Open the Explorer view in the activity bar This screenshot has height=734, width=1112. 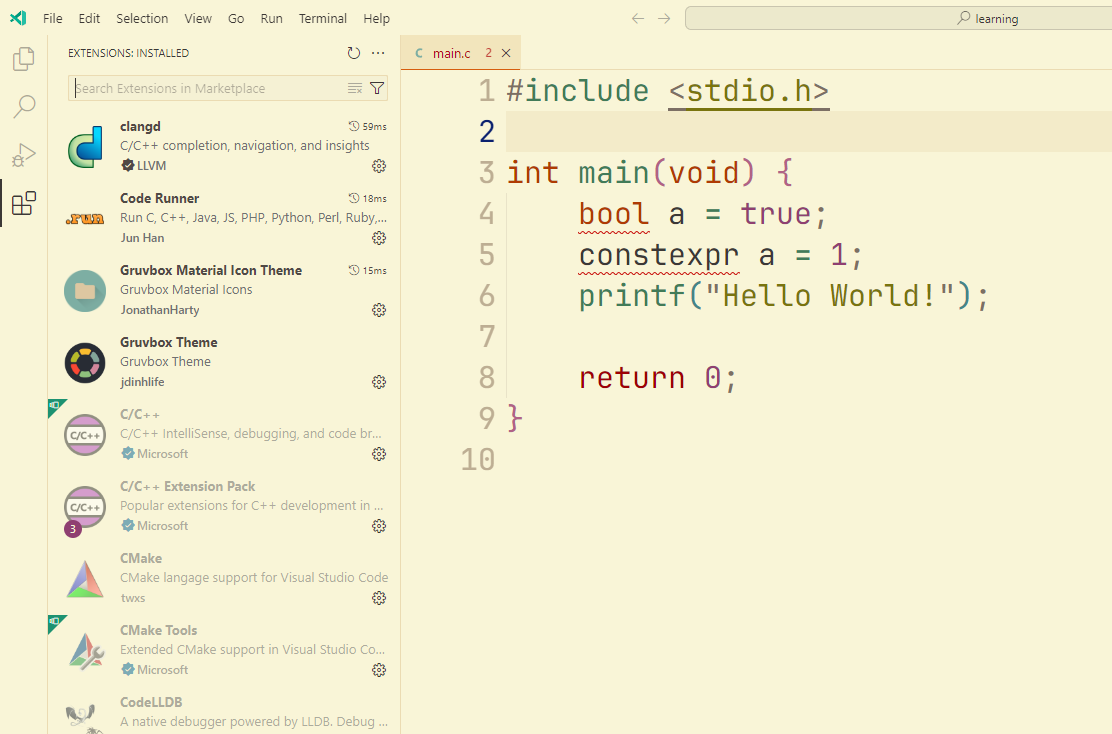[23, 59]
